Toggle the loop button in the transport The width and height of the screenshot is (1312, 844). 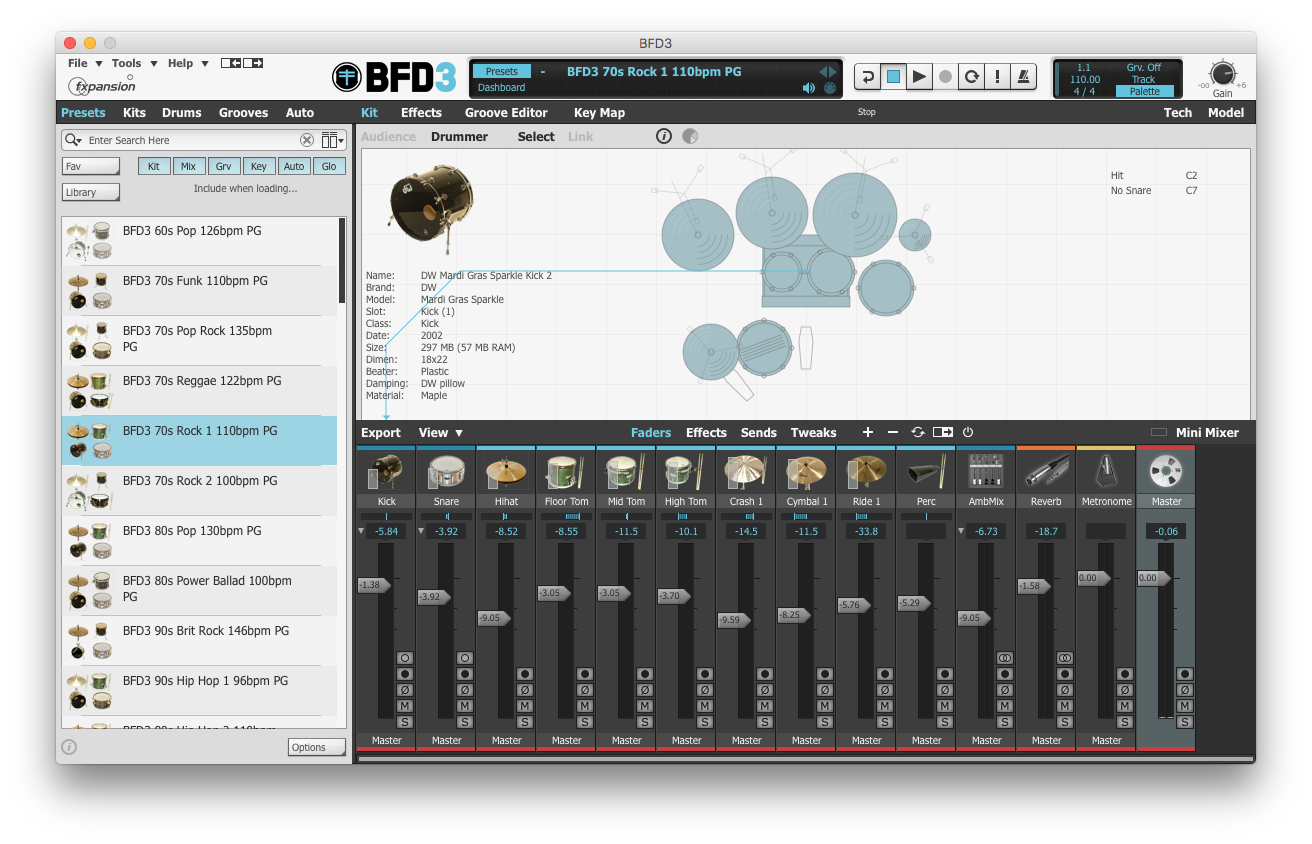coord(971,76)
